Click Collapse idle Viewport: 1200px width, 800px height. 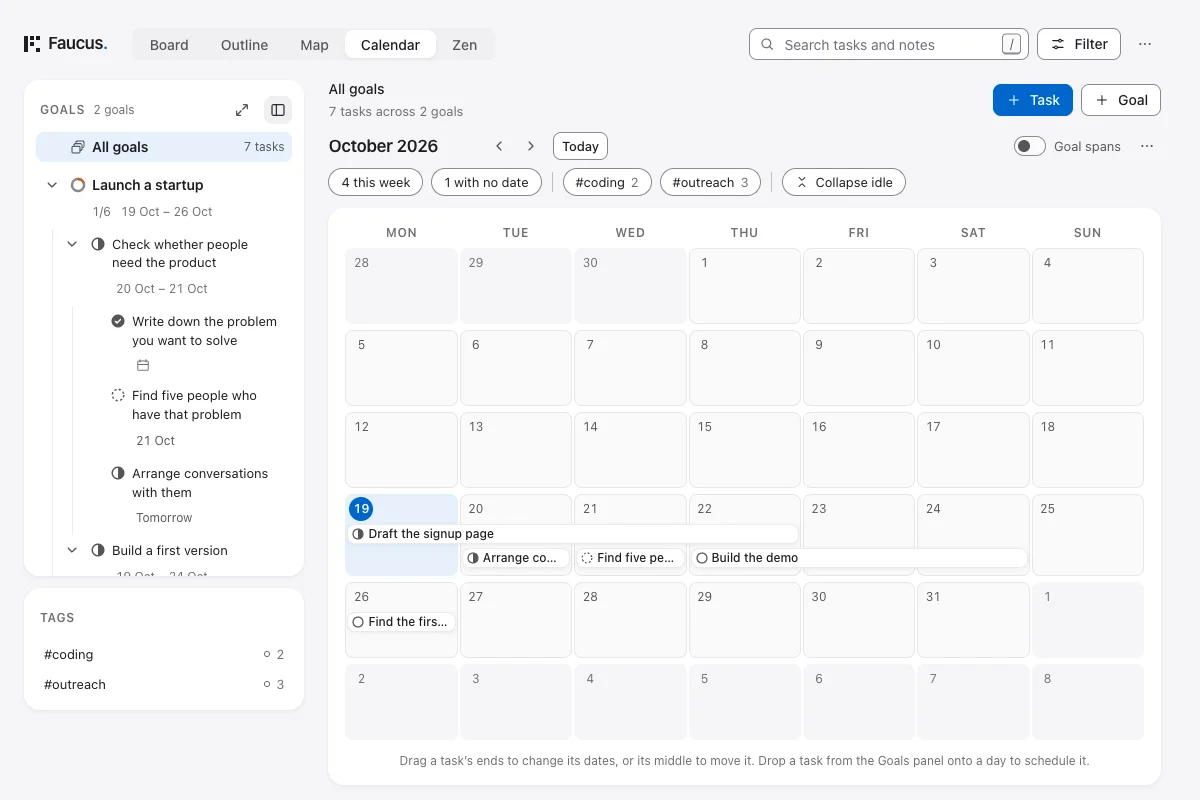844,182
